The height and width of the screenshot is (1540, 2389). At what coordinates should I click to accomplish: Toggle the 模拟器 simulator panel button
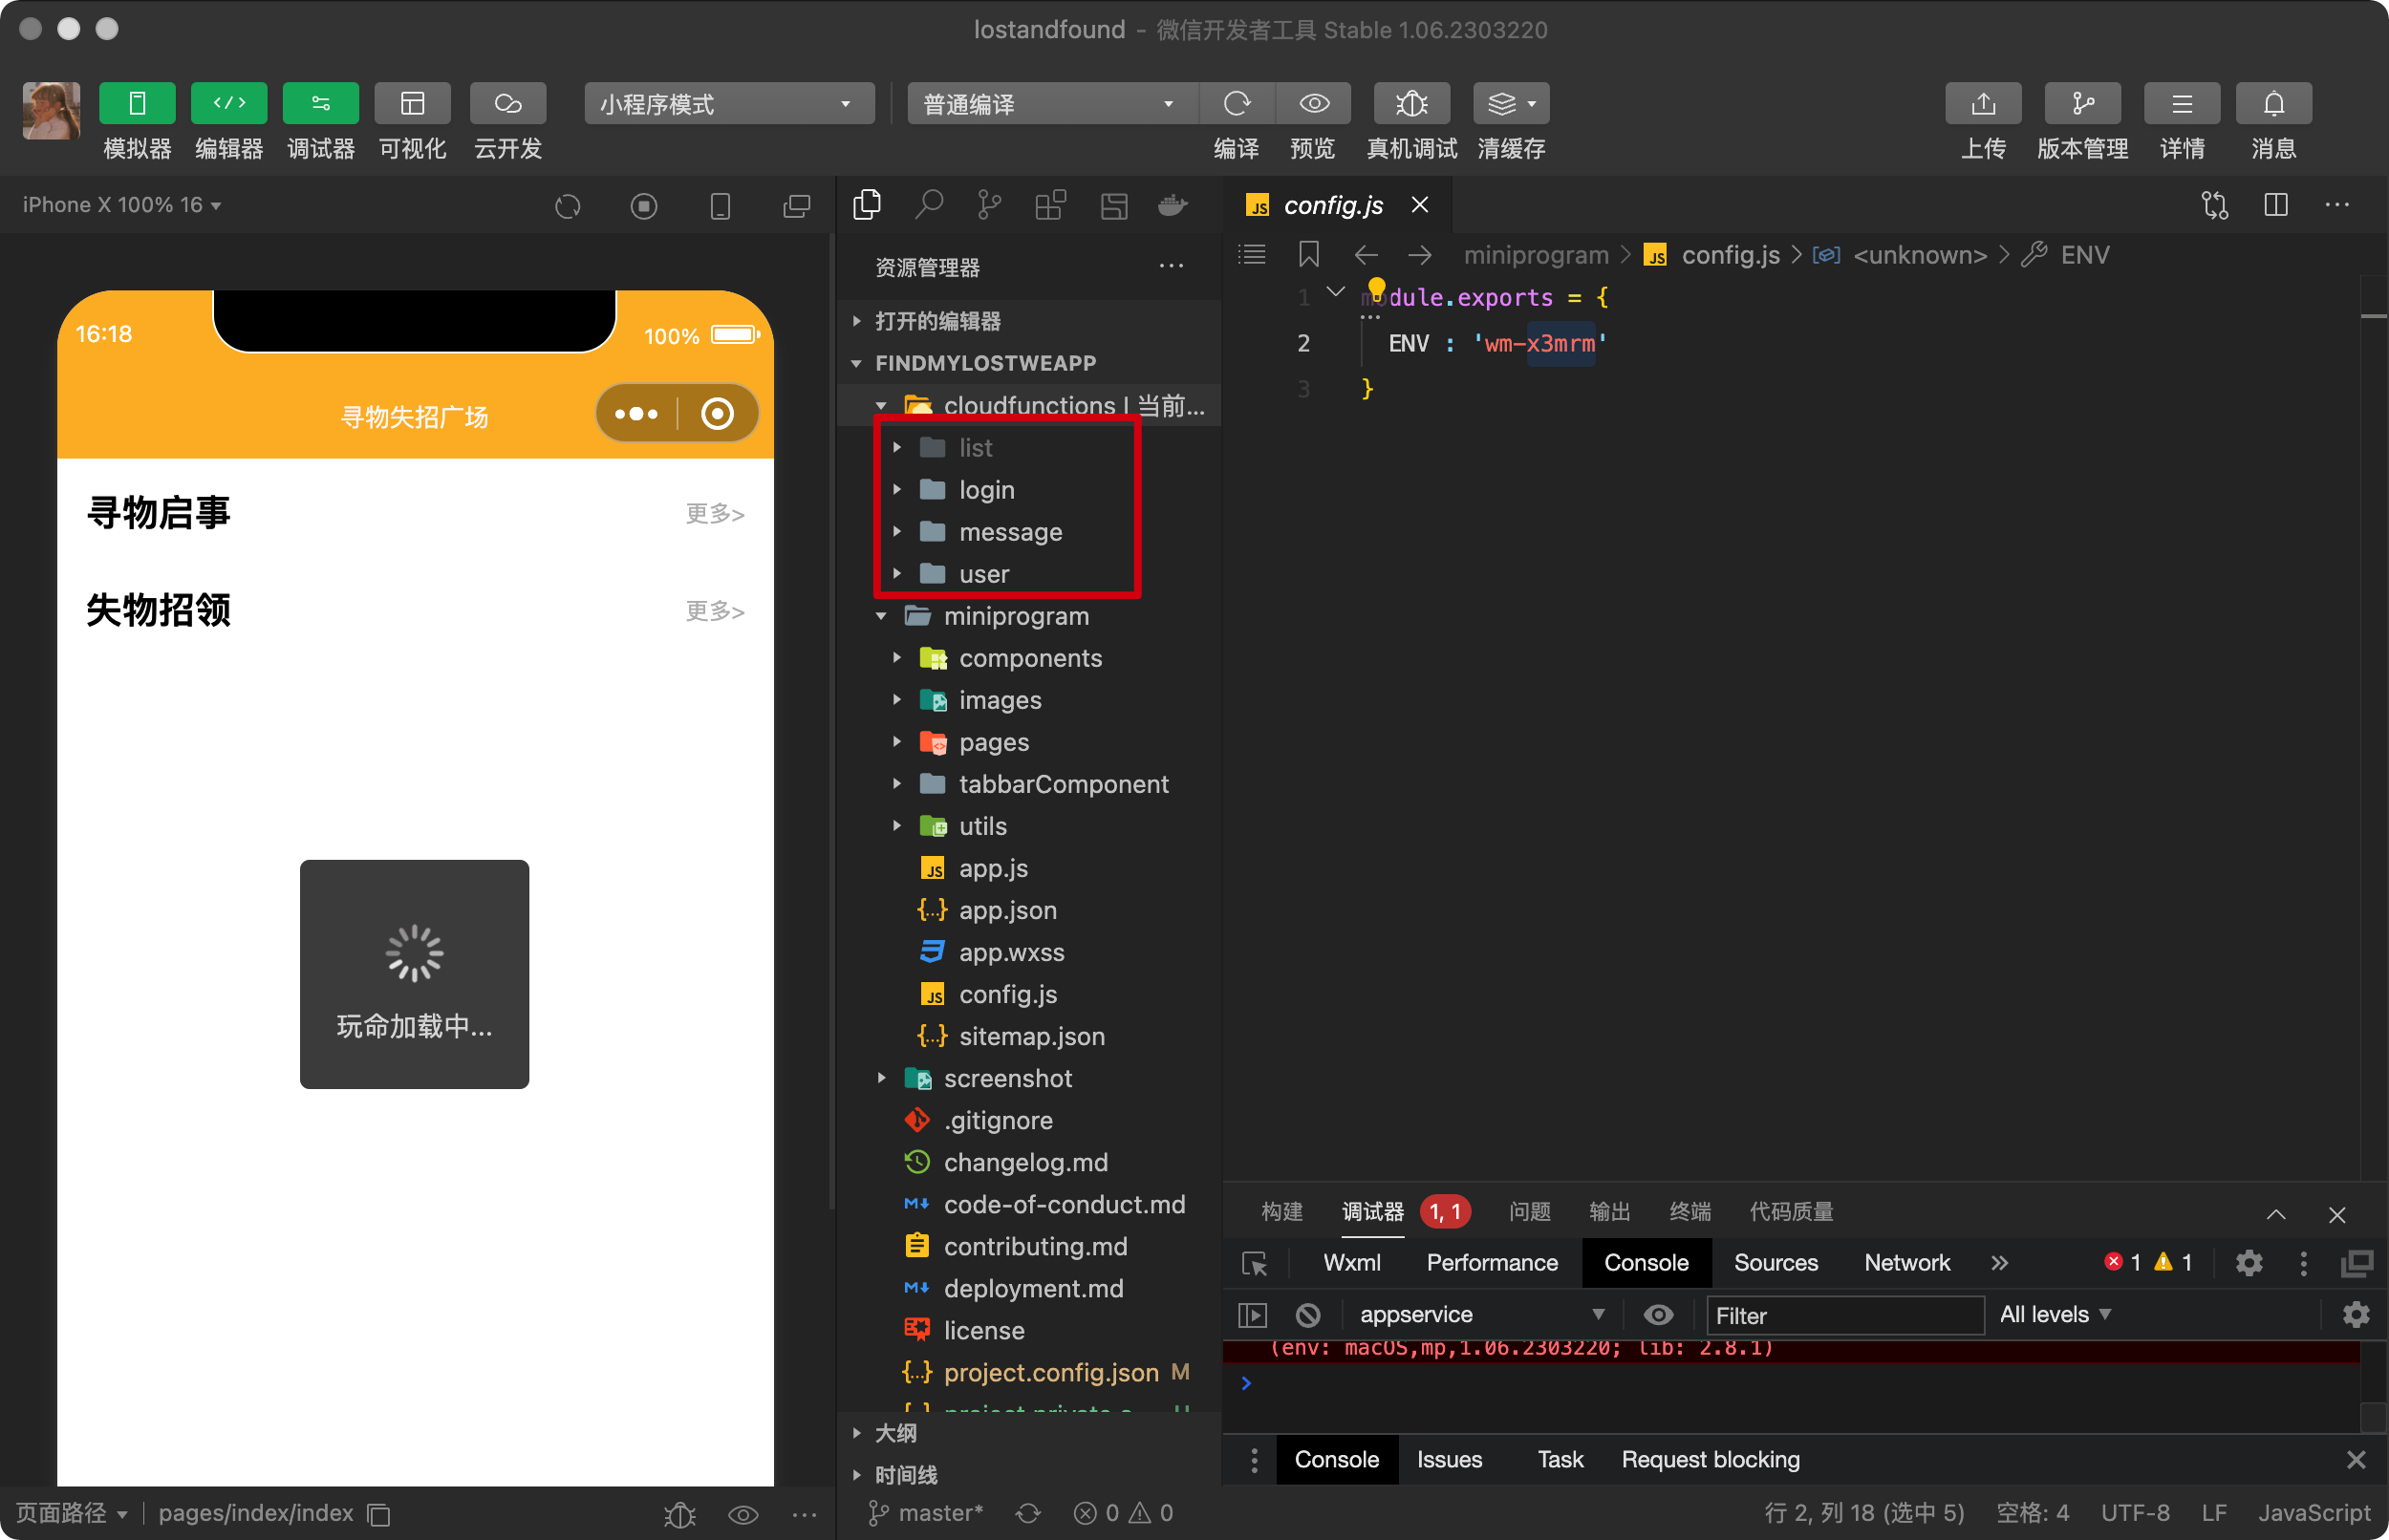click(x=137, y=104)
